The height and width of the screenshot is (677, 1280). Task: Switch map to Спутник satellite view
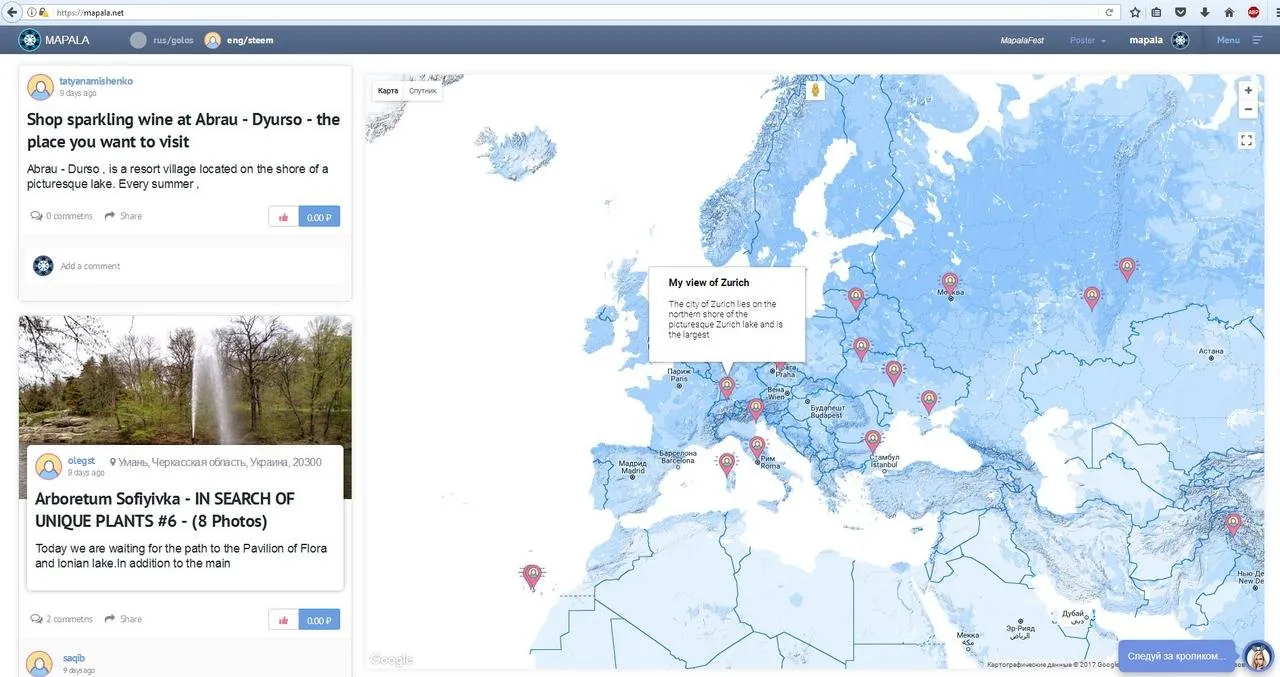tap(423, 91)
